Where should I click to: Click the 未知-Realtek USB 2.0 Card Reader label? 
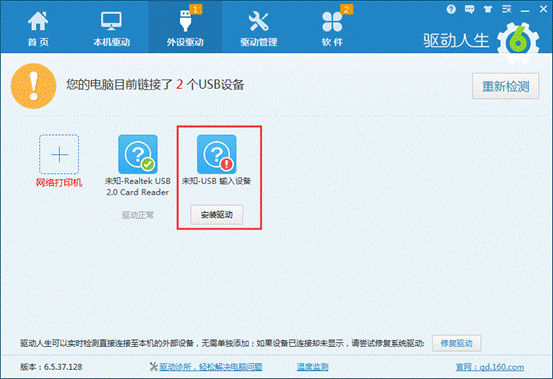138,187
